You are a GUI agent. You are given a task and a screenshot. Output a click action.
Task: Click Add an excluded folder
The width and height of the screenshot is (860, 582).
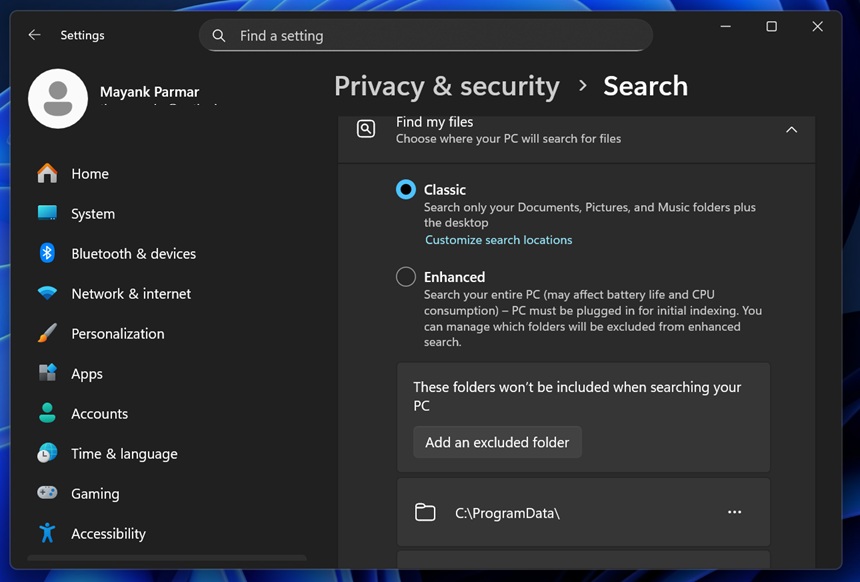click(x=497, y=442)
